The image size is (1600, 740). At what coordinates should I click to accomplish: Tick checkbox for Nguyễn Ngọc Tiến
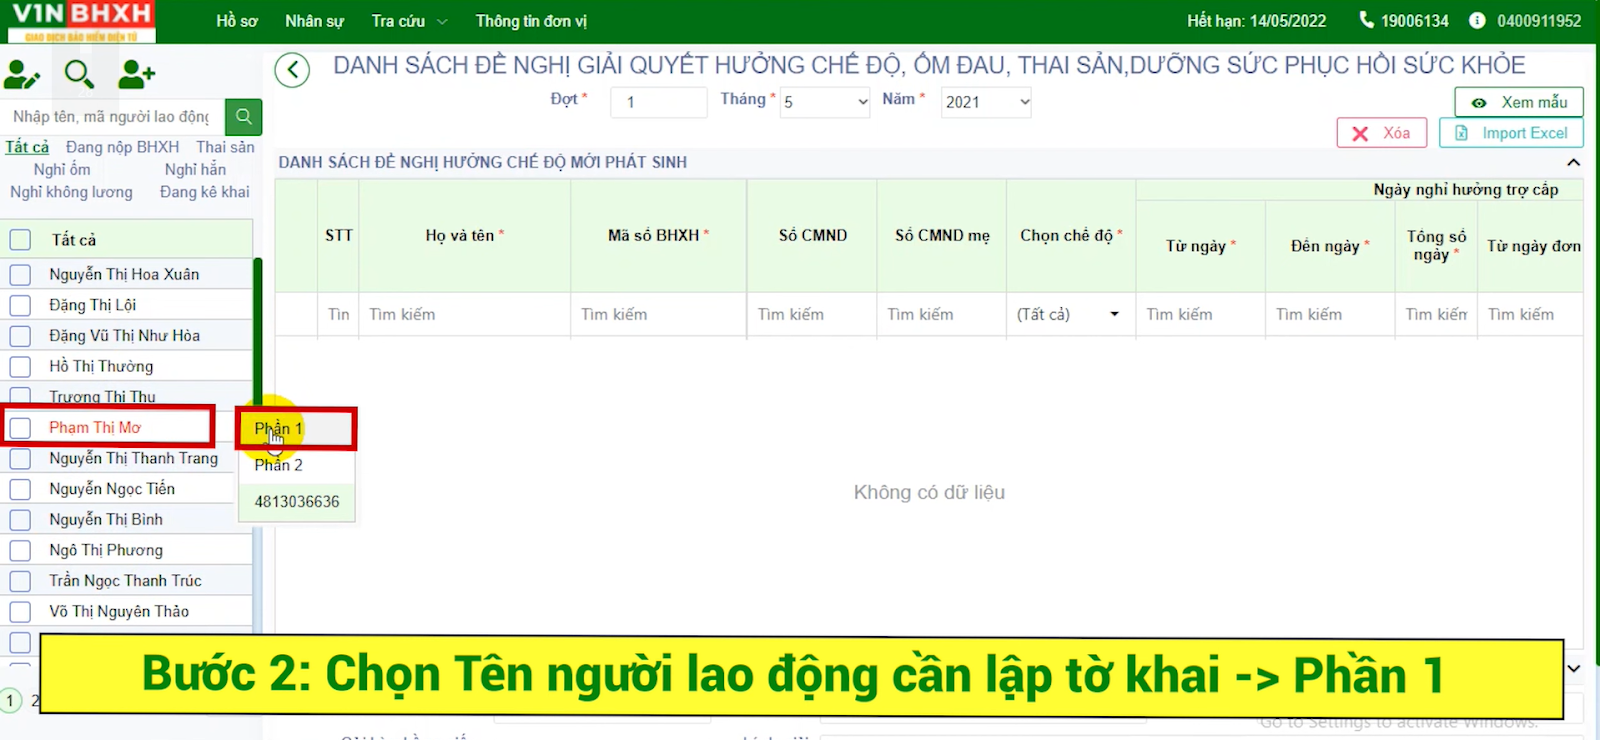[20, 489]
